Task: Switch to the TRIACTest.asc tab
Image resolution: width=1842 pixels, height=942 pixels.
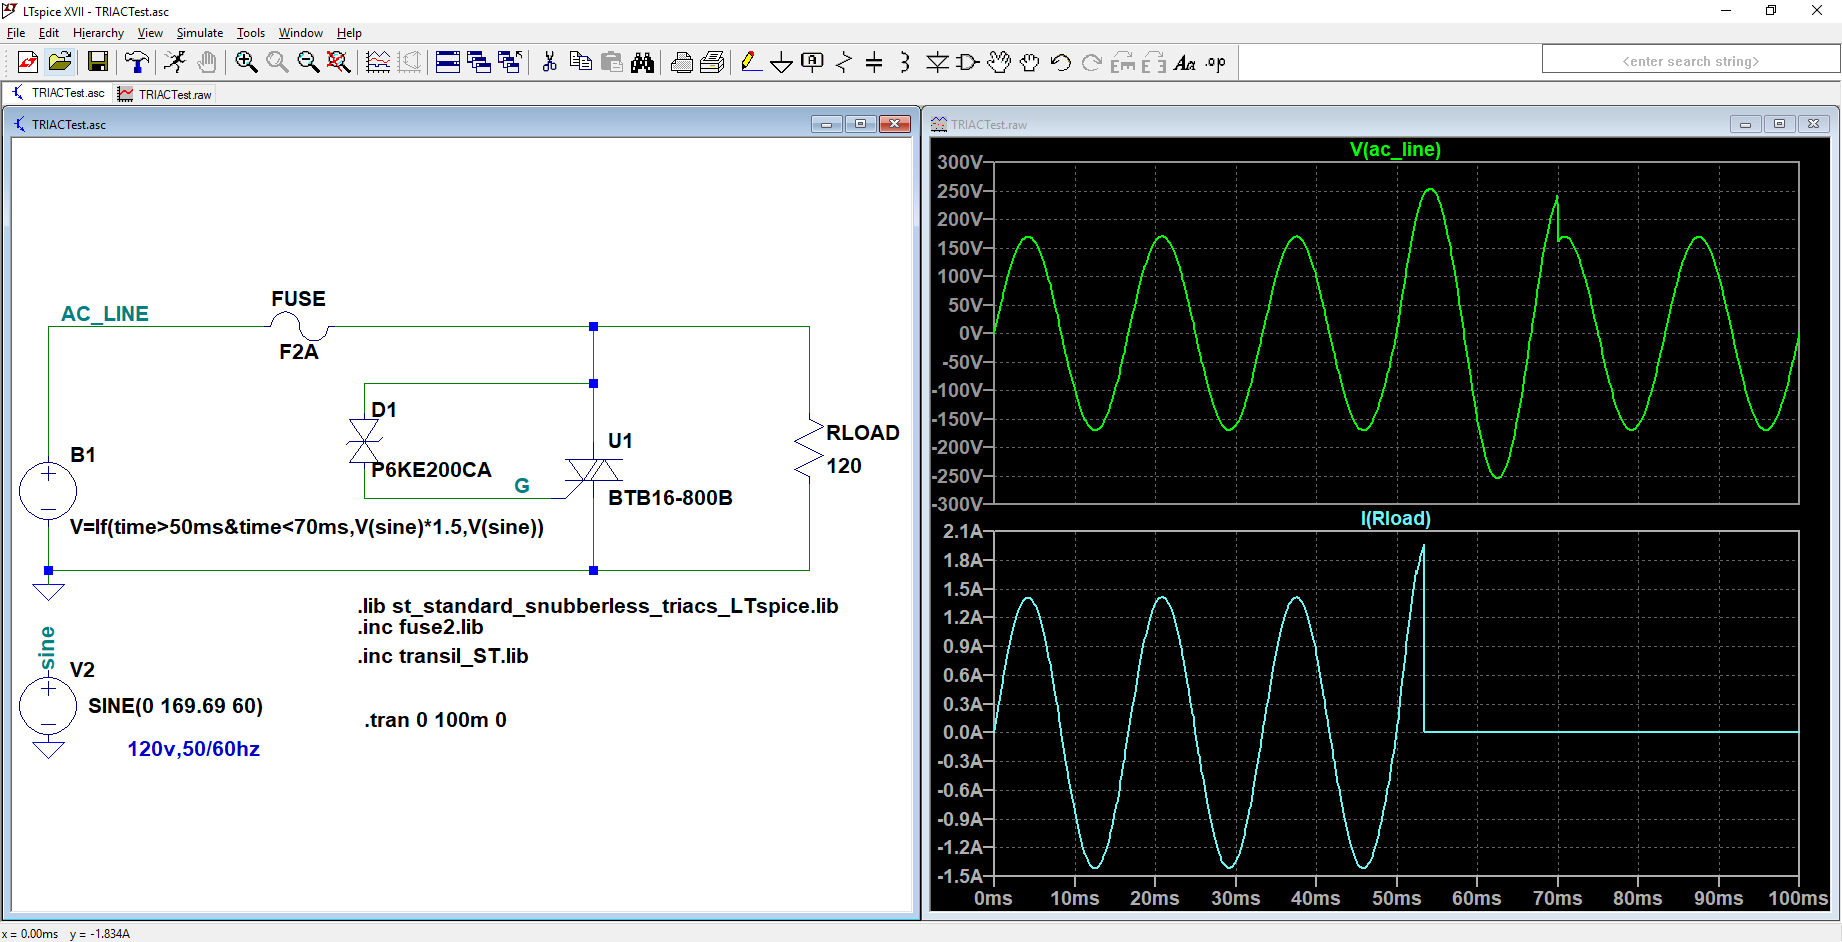Action: (x=58, y=93)
